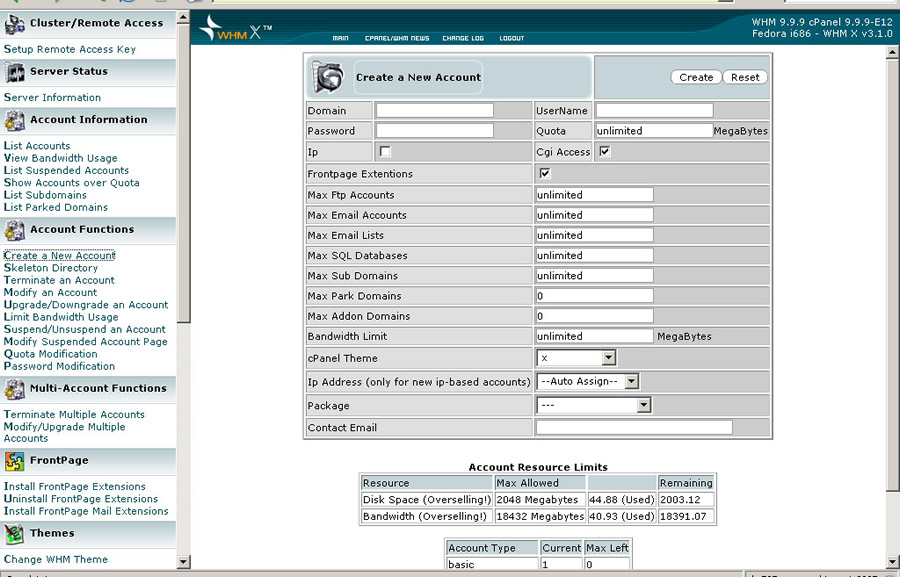This screenshot has height=577, width=900.
Task: Open the List Parked Domains link
Action: 56,207
